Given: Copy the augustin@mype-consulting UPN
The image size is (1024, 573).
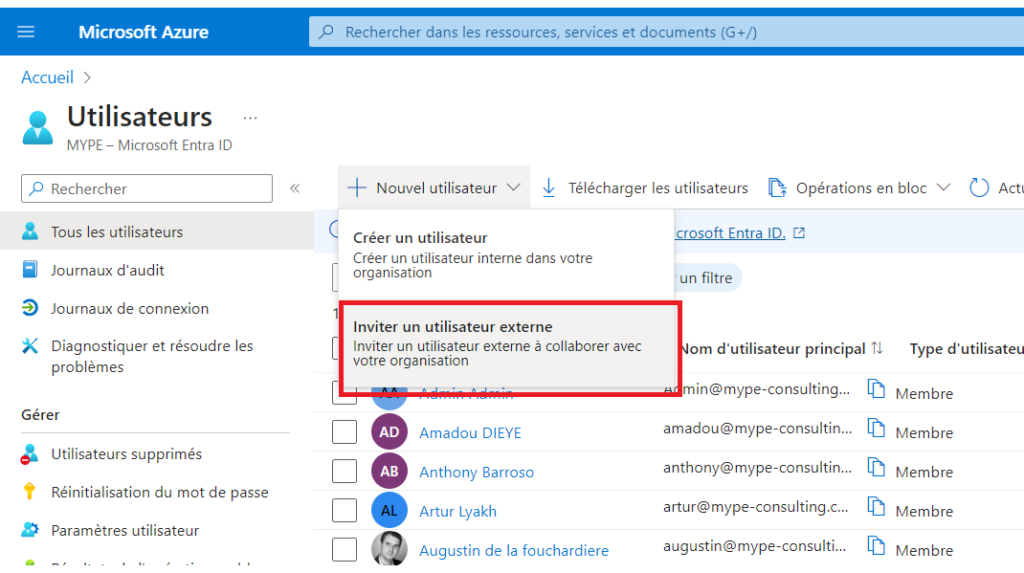Looking at the screenshot, I should (876, 546).
